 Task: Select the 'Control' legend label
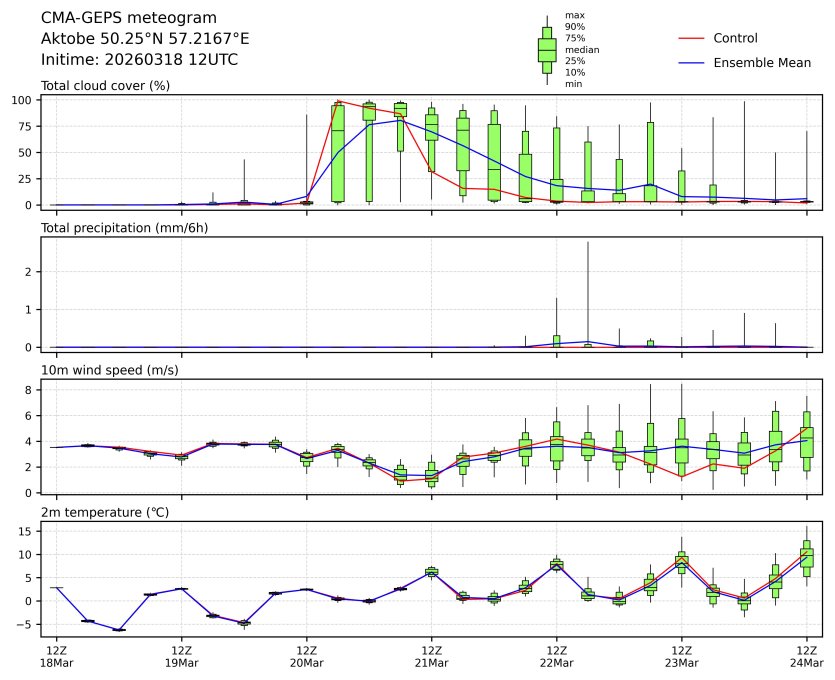[x=735, y=39]
